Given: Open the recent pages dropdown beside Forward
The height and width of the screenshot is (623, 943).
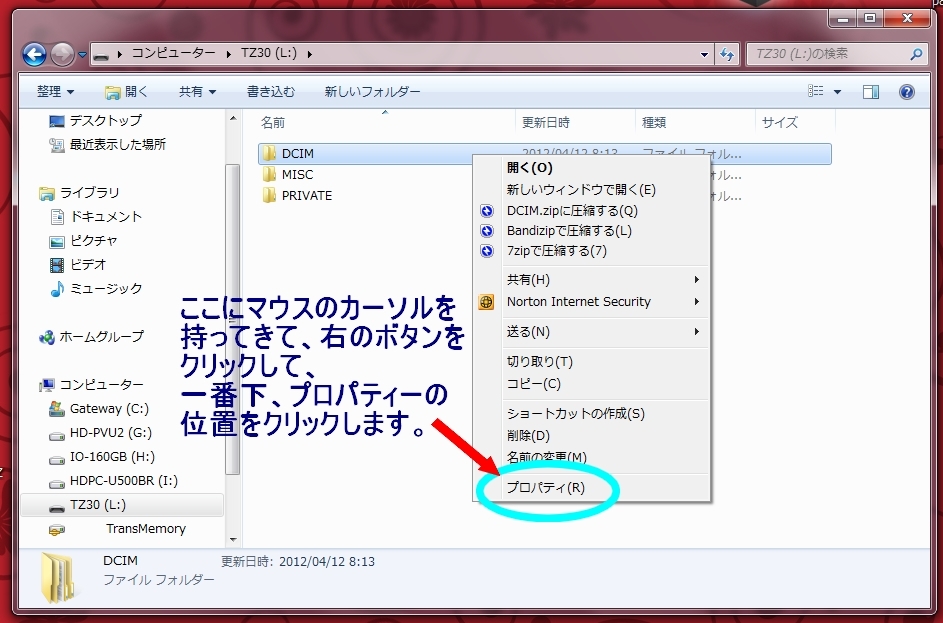Looking at the screenshot, I should pyautogui.click(x=82, y=55).
